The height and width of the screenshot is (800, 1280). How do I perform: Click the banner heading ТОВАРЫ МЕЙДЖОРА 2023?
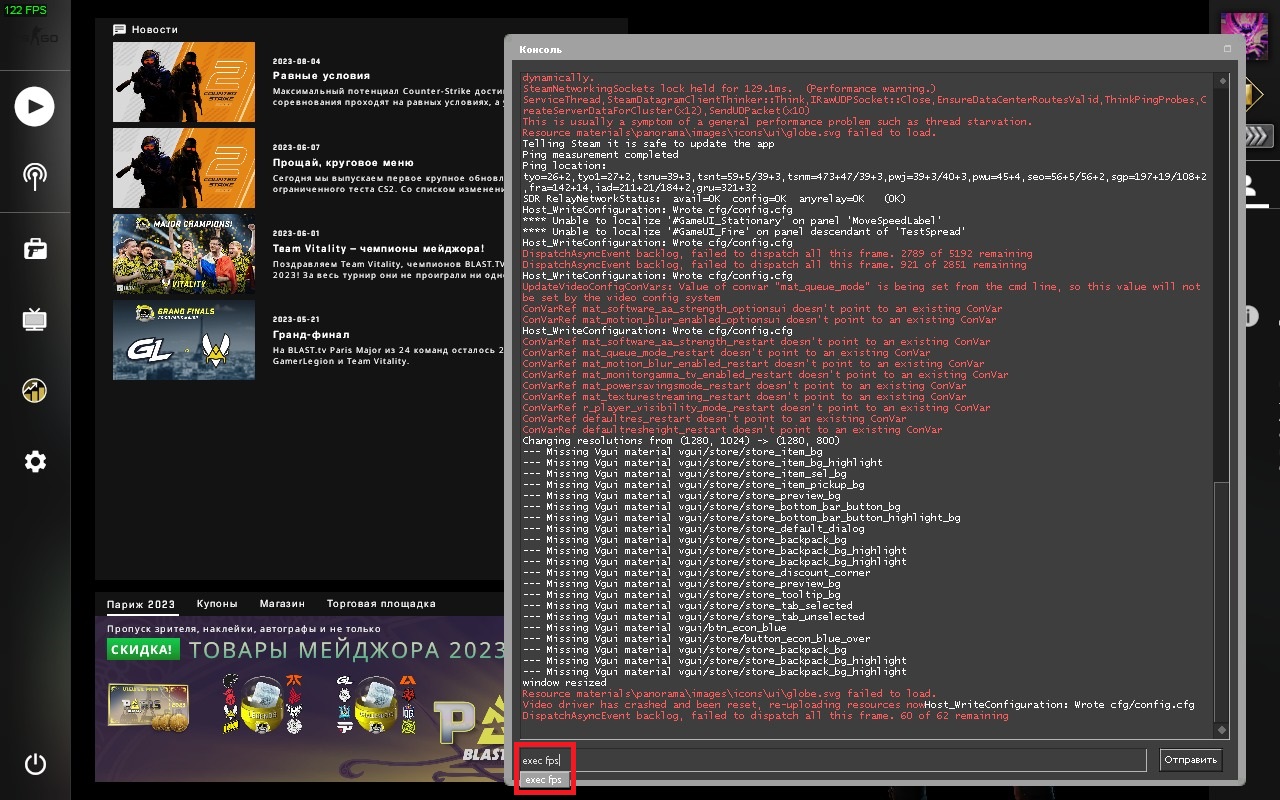346,651
